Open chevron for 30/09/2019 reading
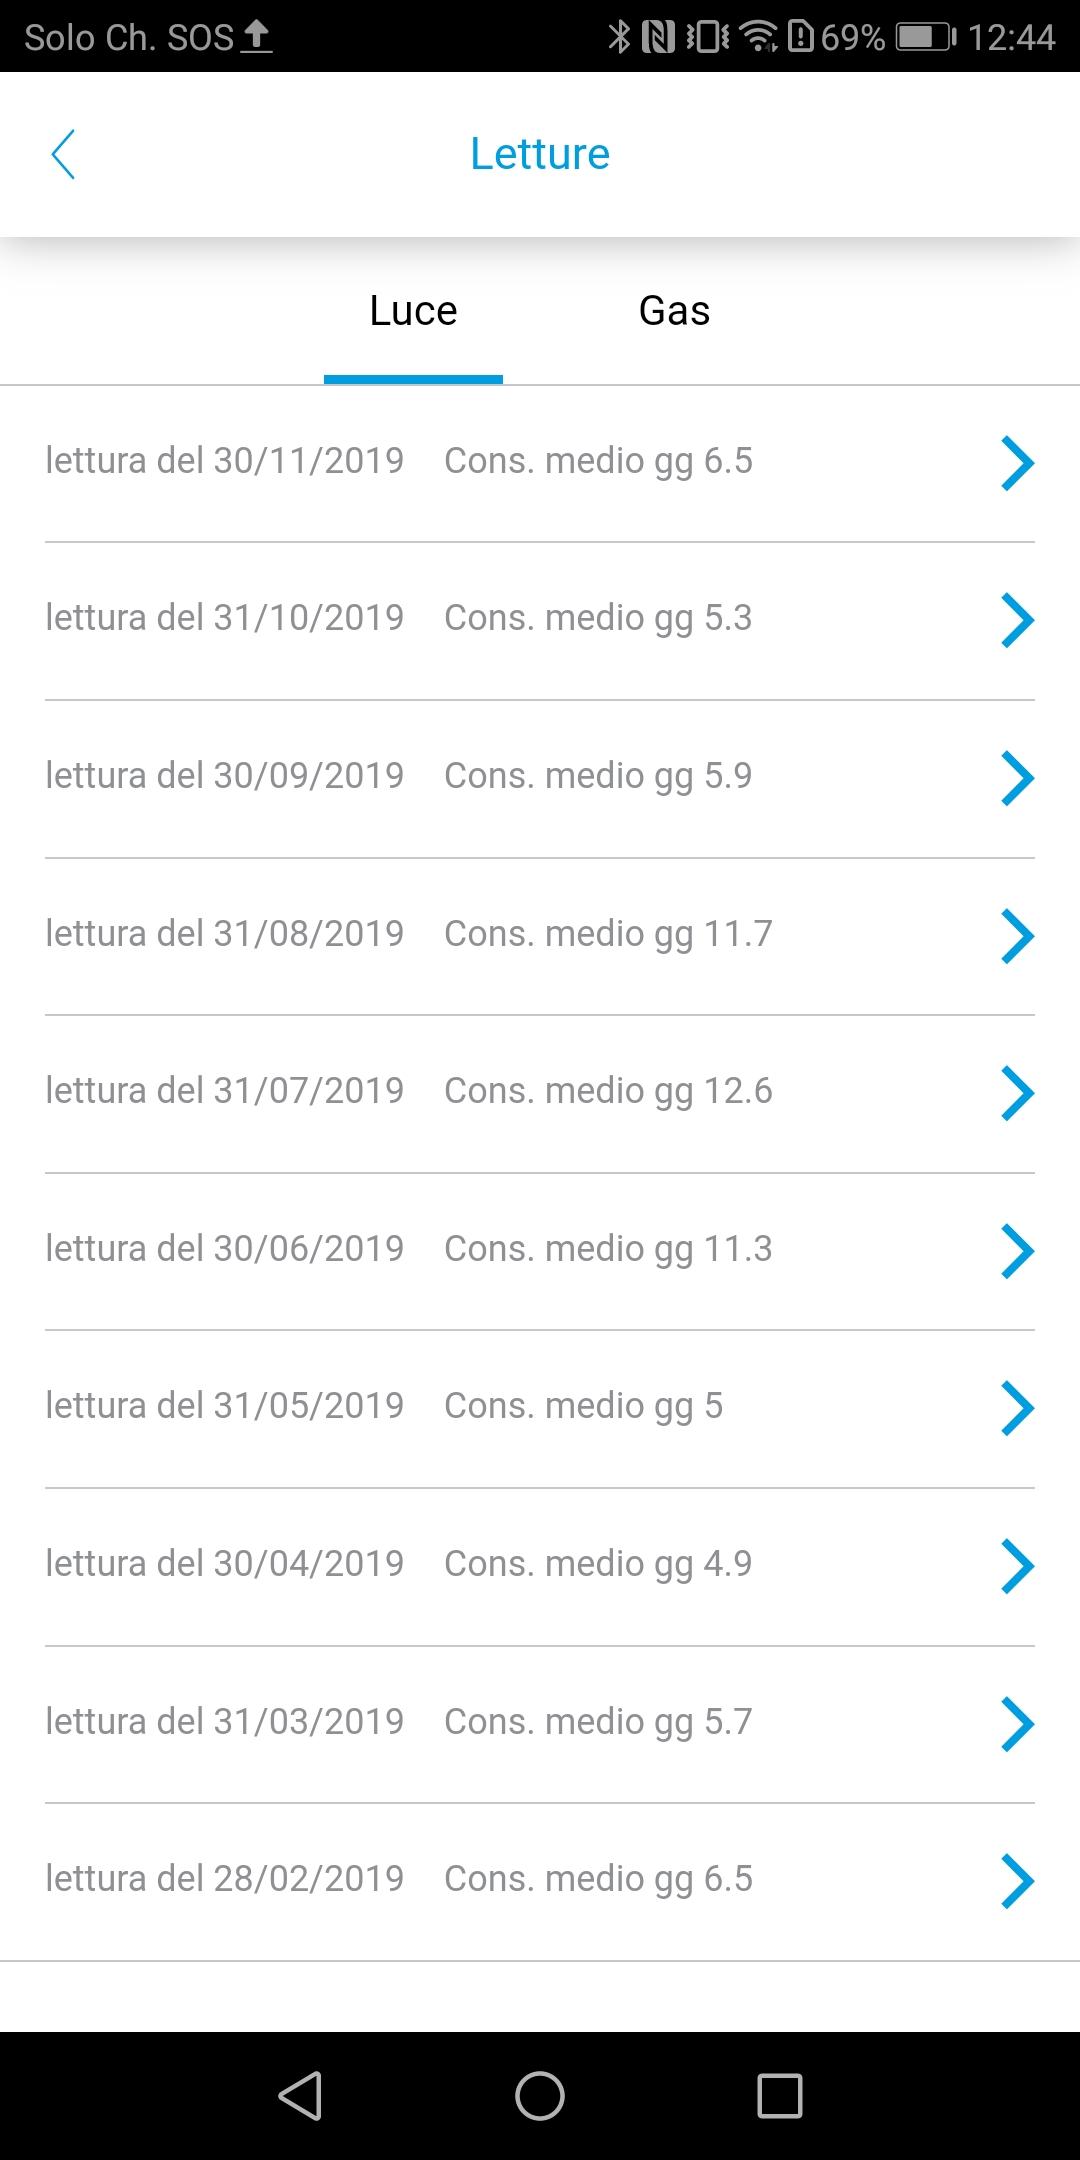This screenshot has width=1080, height=2160. click(1016, 778)
